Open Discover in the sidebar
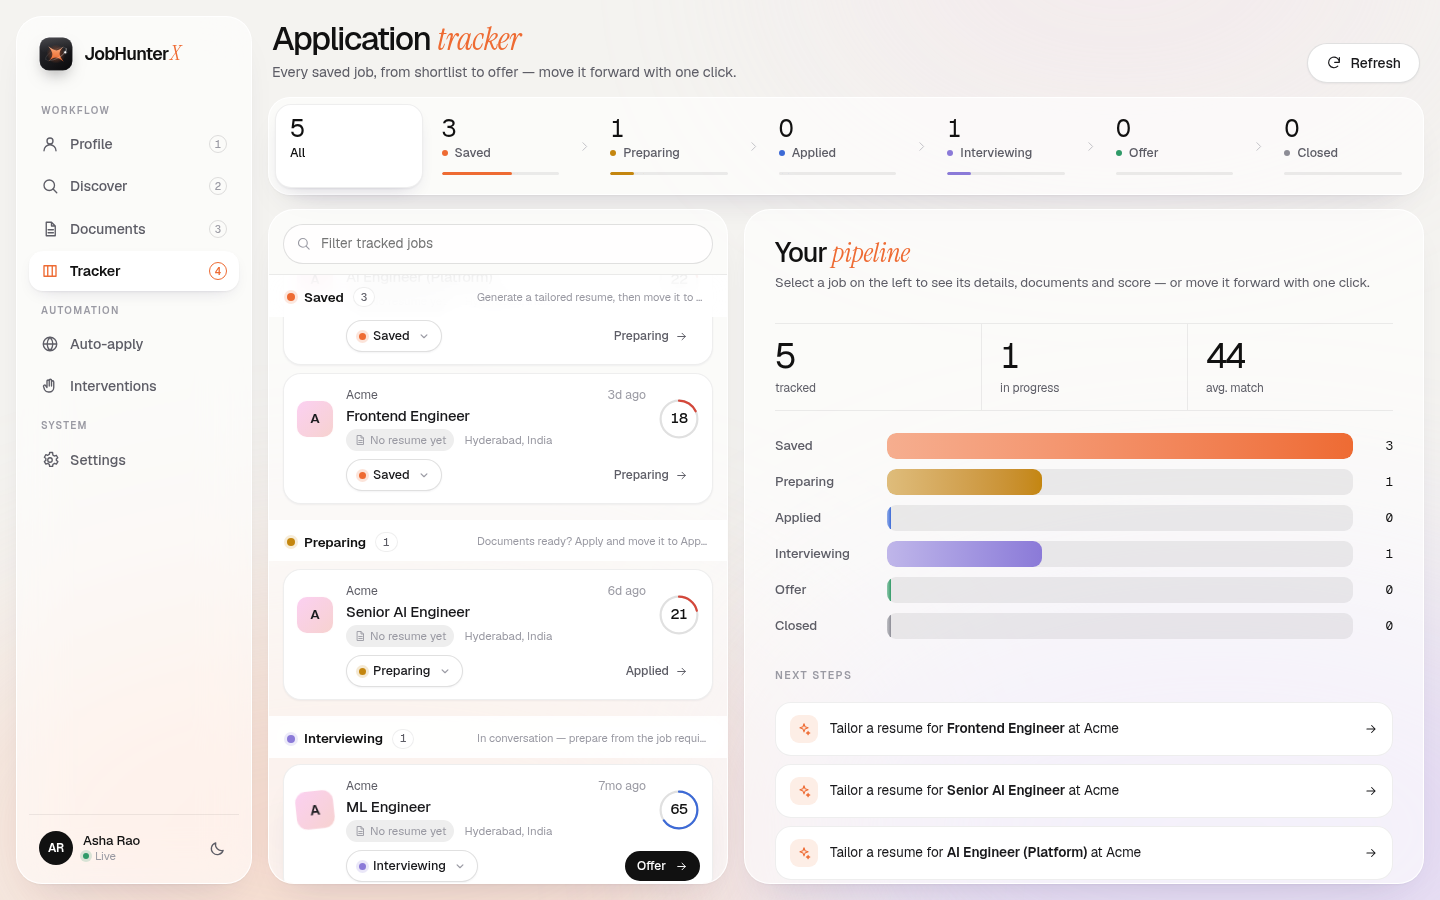The height and width of the screenshot is (900, 1440). (134, 186)
